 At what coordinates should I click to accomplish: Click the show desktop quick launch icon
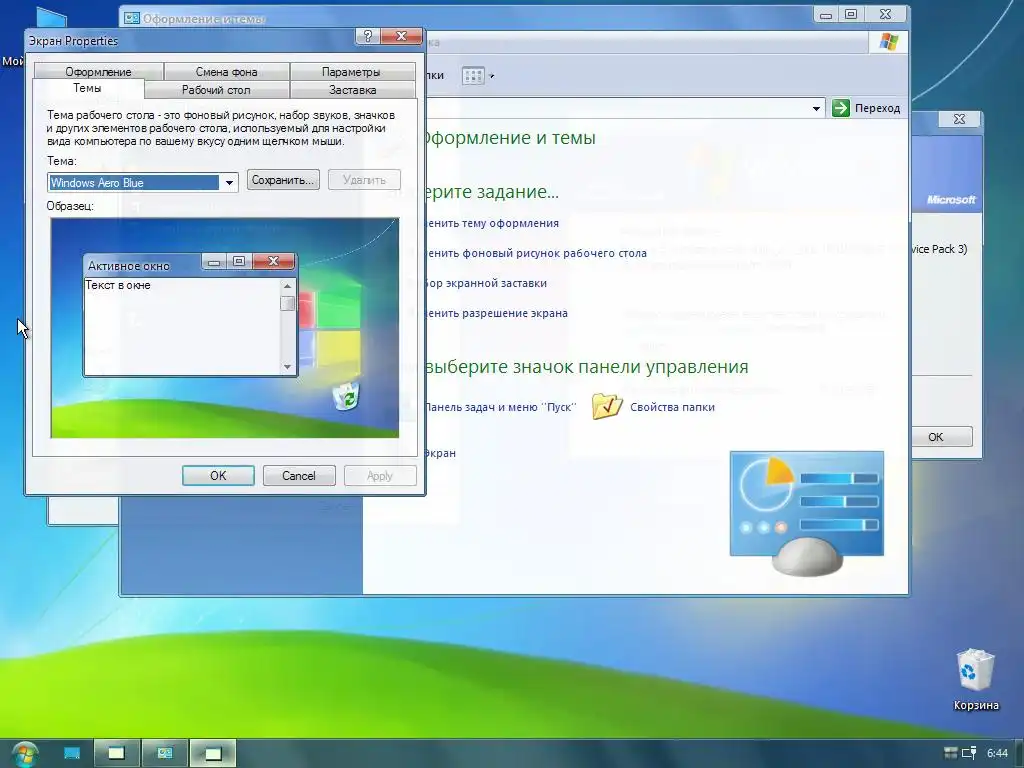click(72, 754)
